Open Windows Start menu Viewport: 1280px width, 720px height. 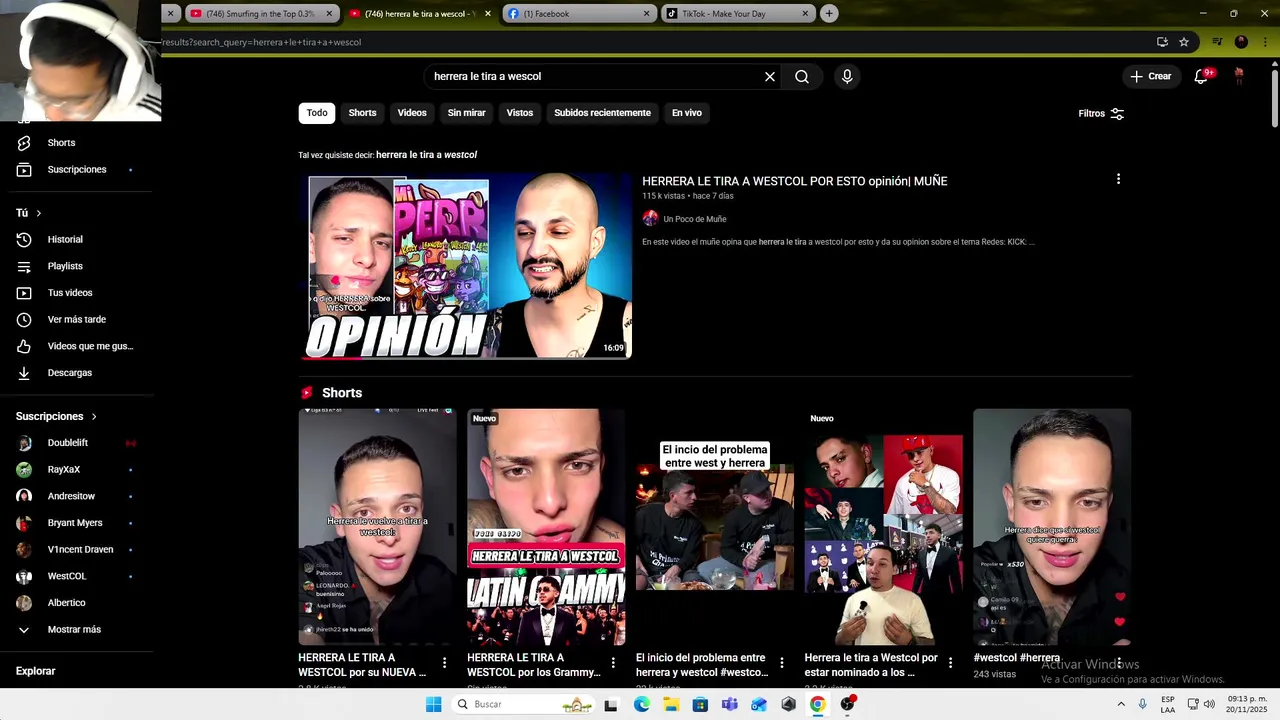(433, 705)
